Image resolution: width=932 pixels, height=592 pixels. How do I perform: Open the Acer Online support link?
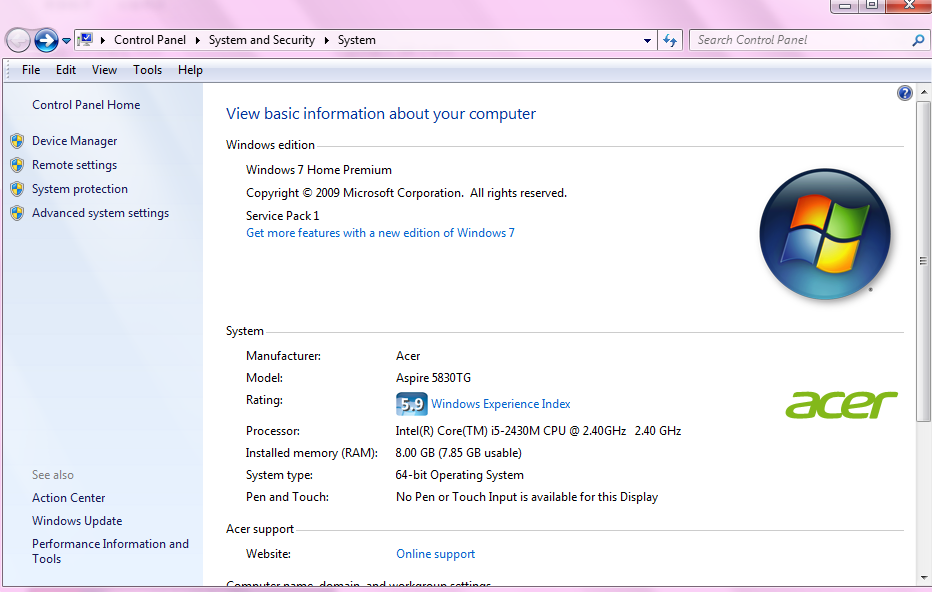(x=435, y=554)
